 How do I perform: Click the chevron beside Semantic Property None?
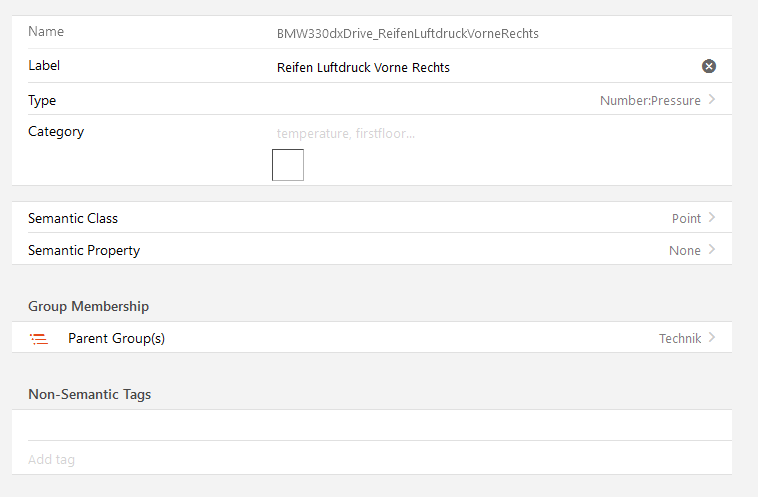(x=712, y=250)
